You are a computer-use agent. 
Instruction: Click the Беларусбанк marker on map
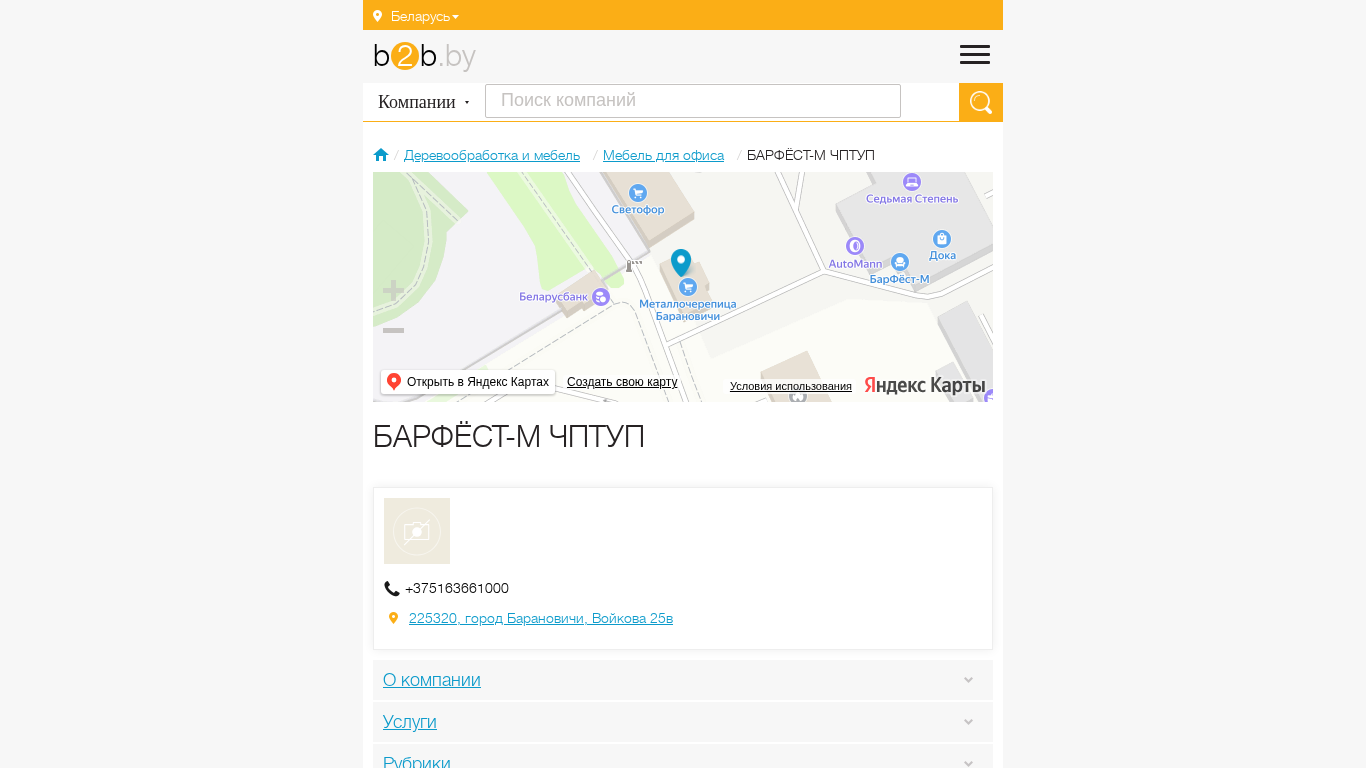[601, 297]
